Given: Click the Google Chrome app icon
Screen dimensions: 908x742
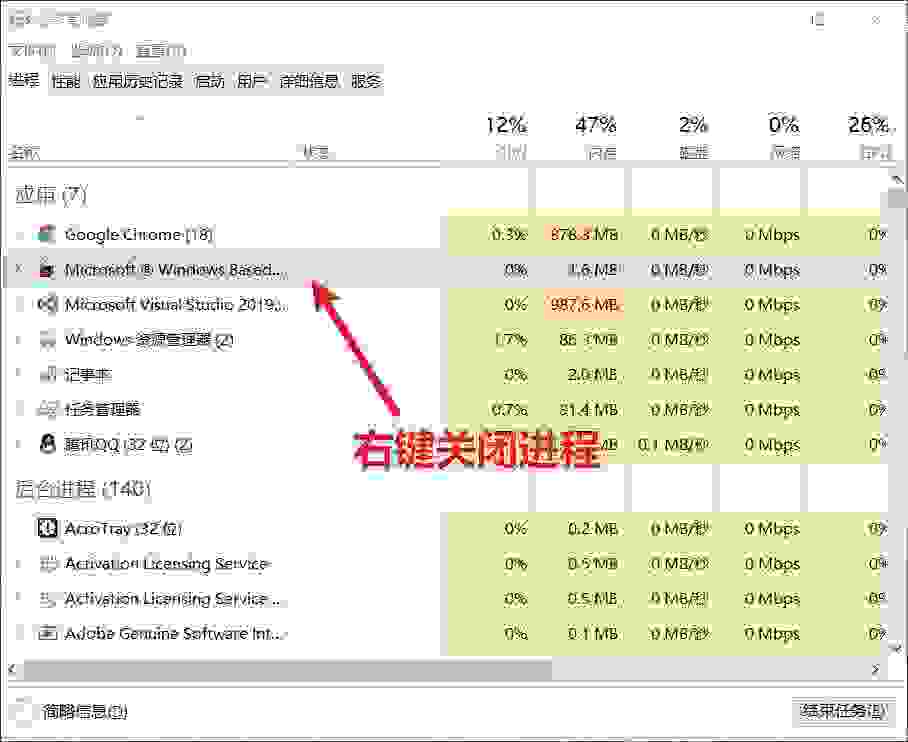Looking at the screenshot, I should click(46, 235).
